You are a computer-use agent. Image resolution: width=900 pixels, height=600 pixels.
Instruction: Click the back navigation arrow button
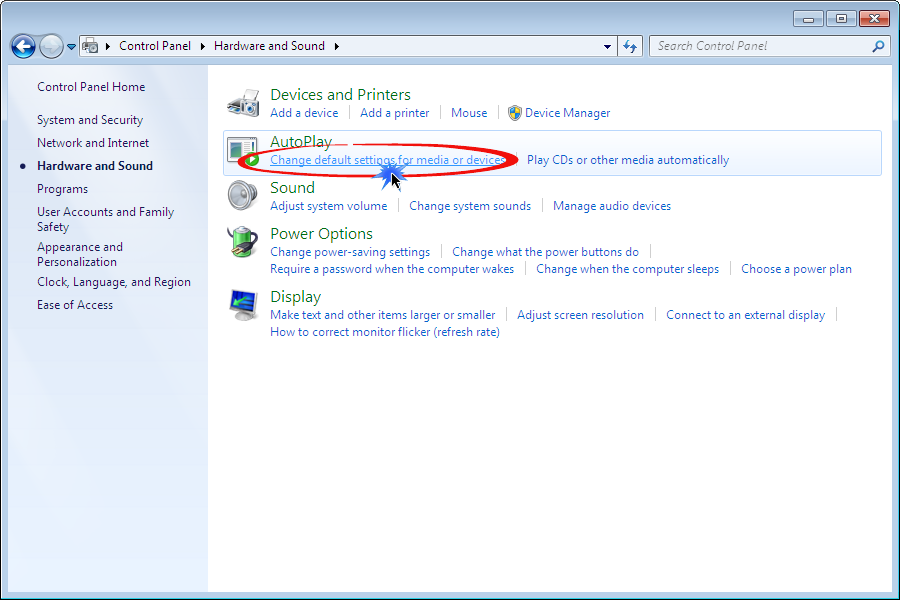22,45
